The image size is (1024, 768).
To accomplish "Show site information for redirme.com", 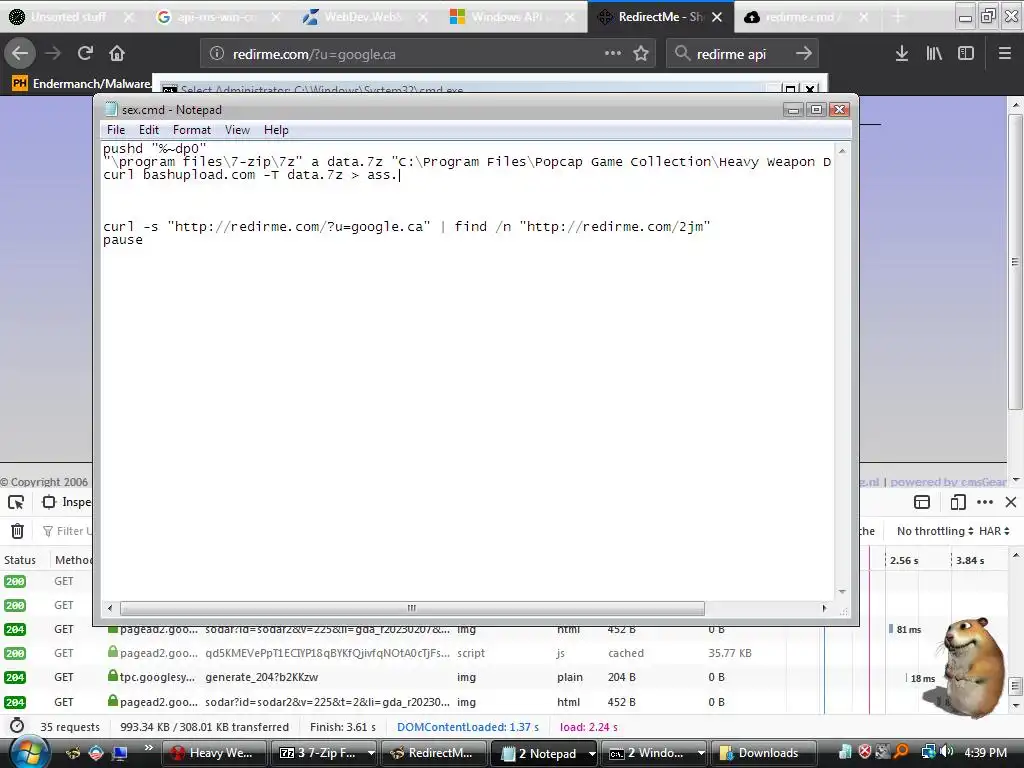I will (x=217, y=54).
